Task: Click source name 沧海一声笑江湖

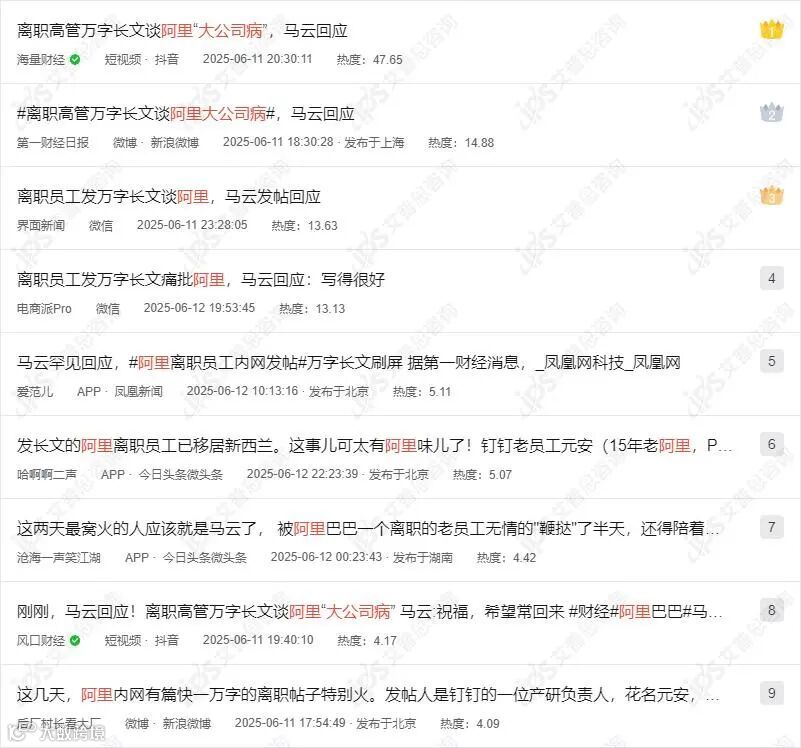Action: pyautogui.click(x=59, y=557)
